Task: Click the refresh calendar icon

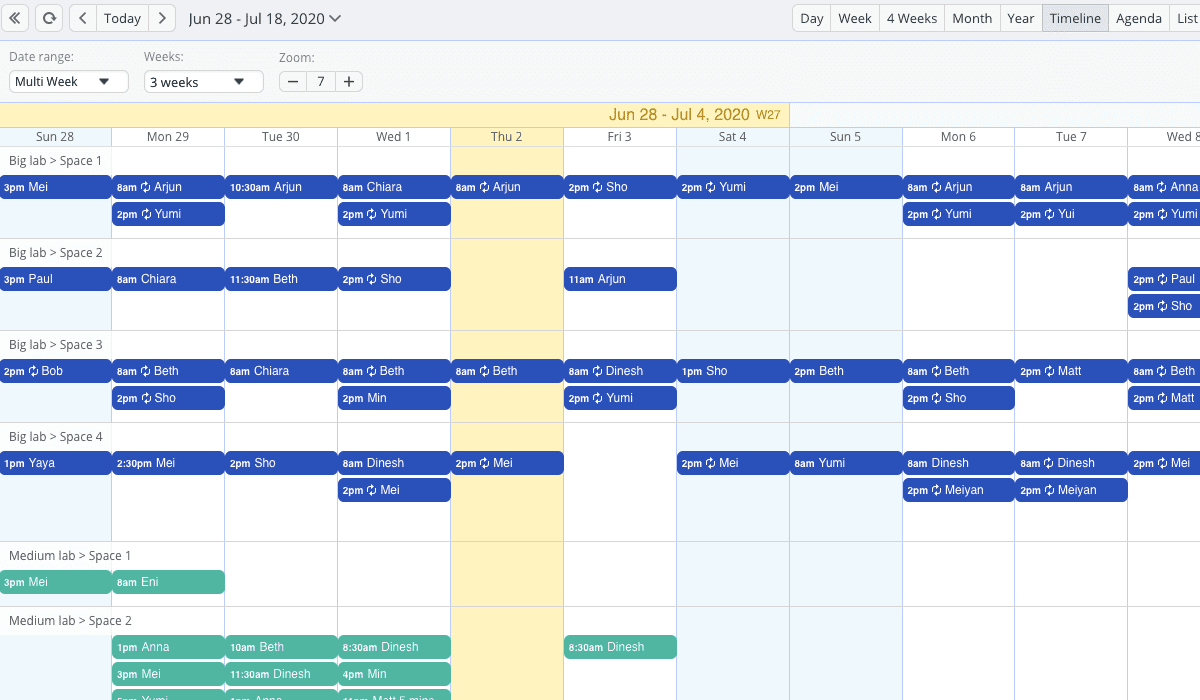Action: (48, 18)
